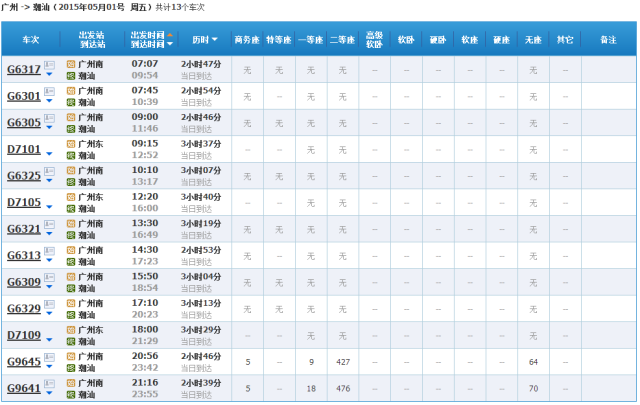Click the ID card icon next to G6329

[49, 303]
